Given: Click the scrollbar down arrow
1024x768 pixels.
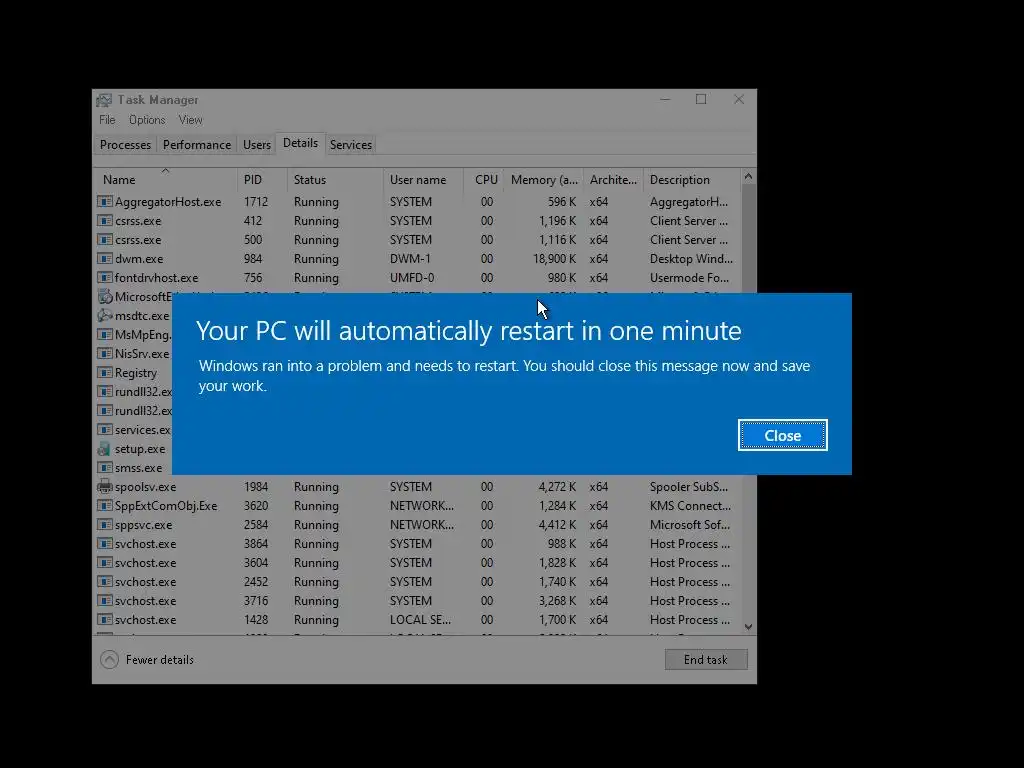Looking at the screenshot, I should (748, 626).
